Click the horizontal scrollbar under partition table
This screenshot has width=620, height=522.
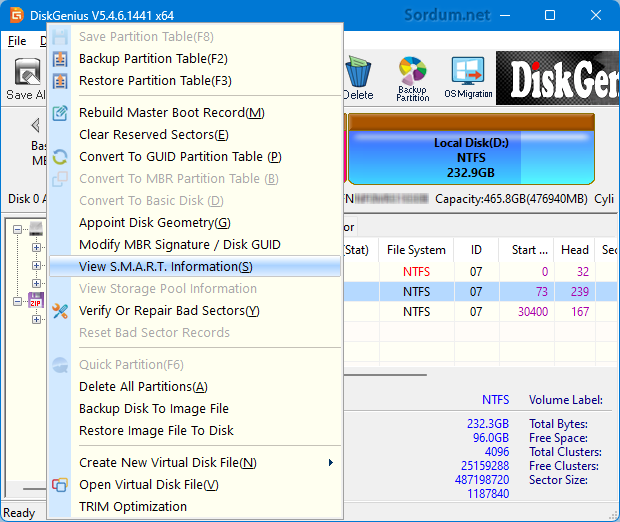click(x=386, y=375)
